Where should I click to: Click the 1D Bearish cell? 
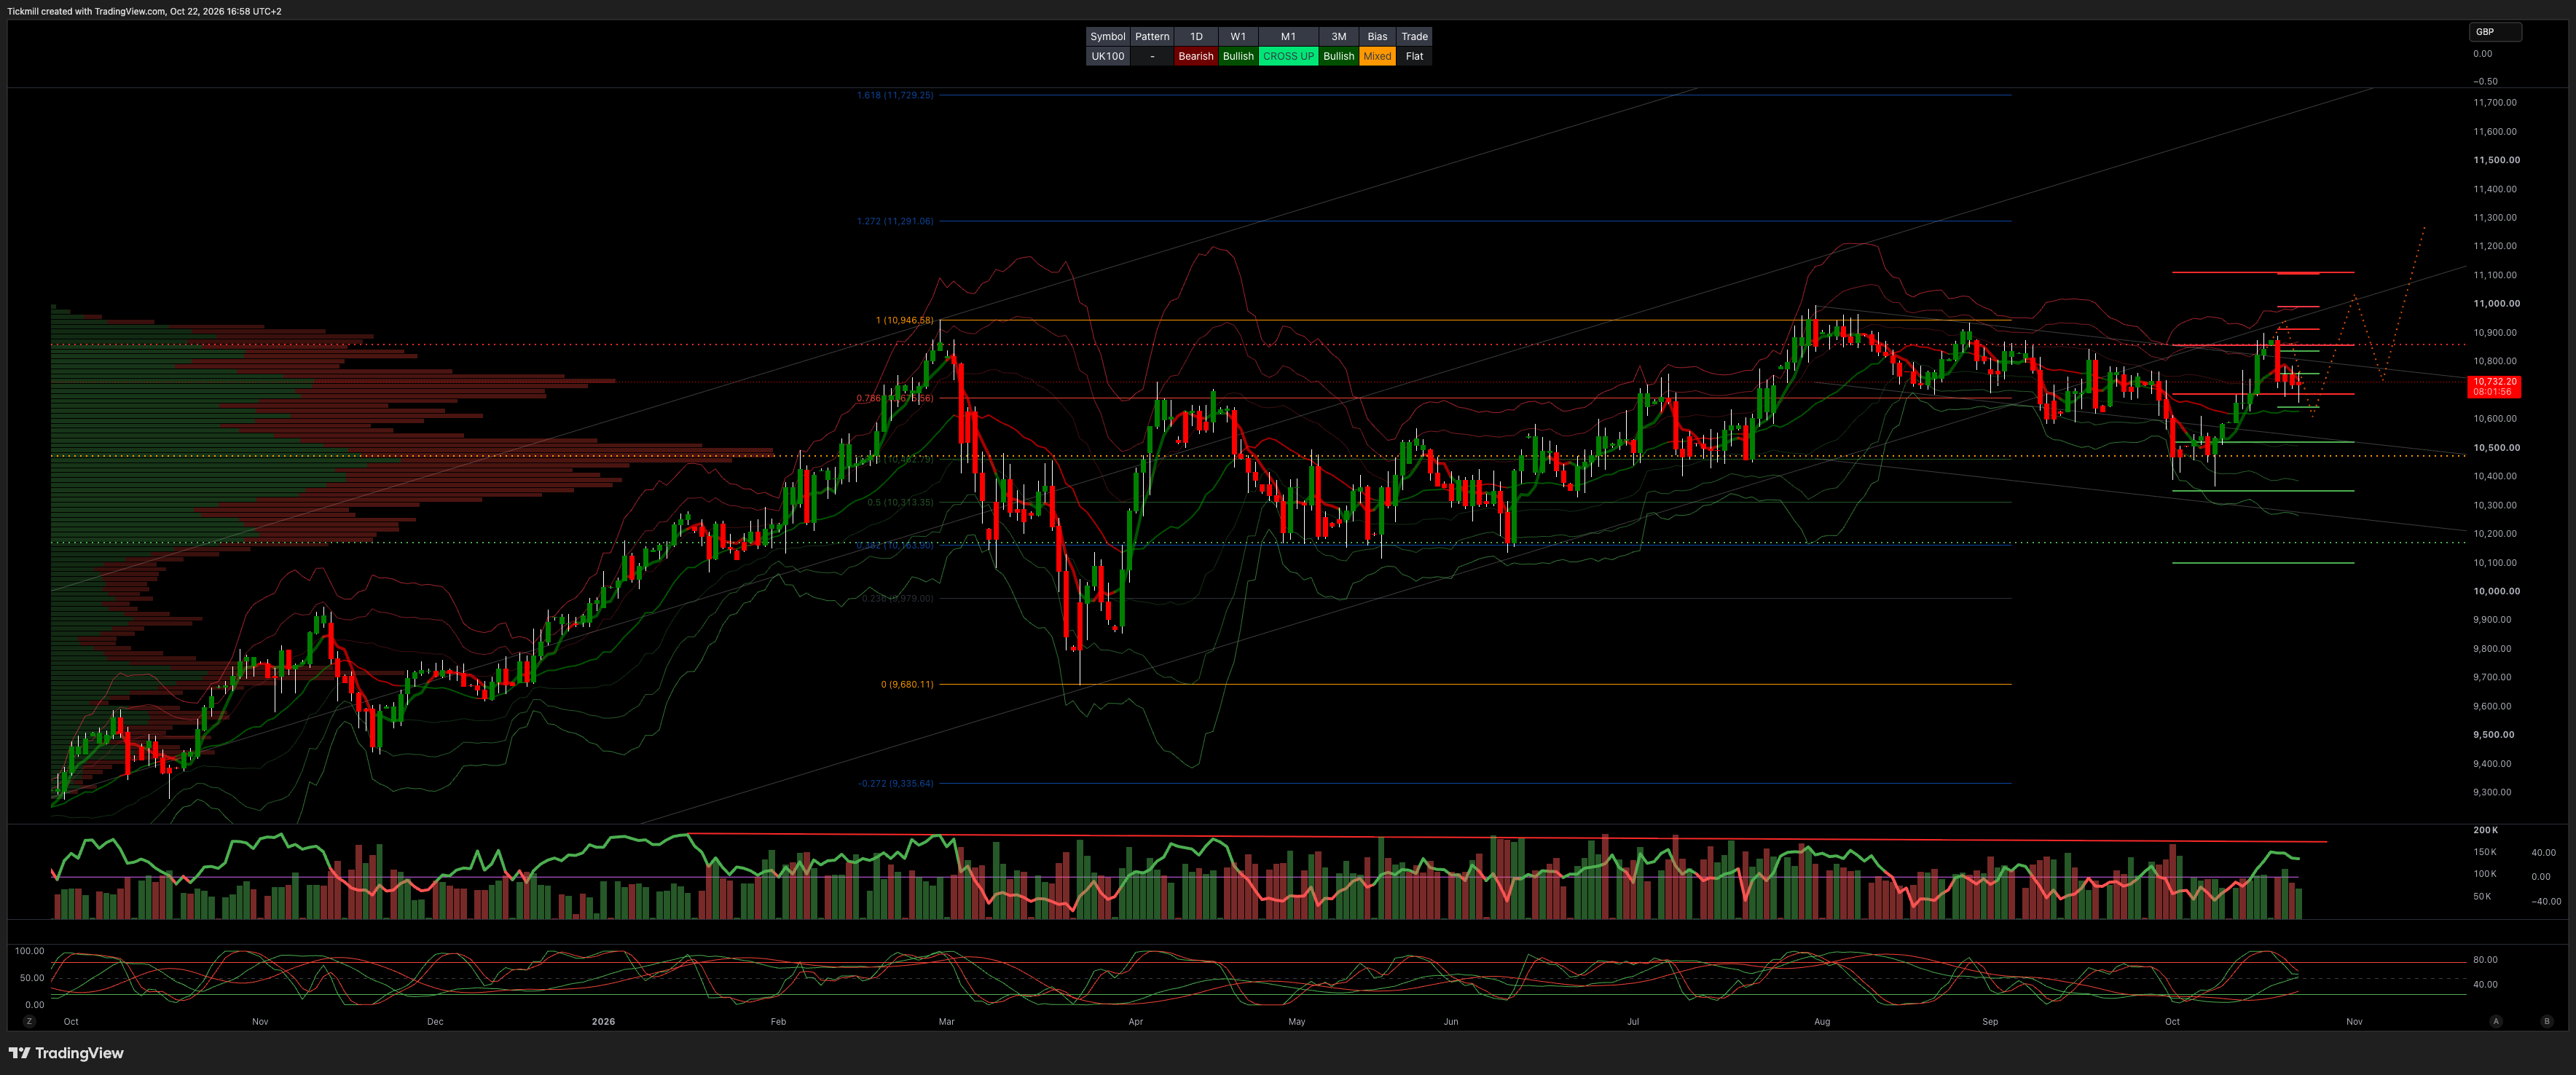click(1195, 56)
